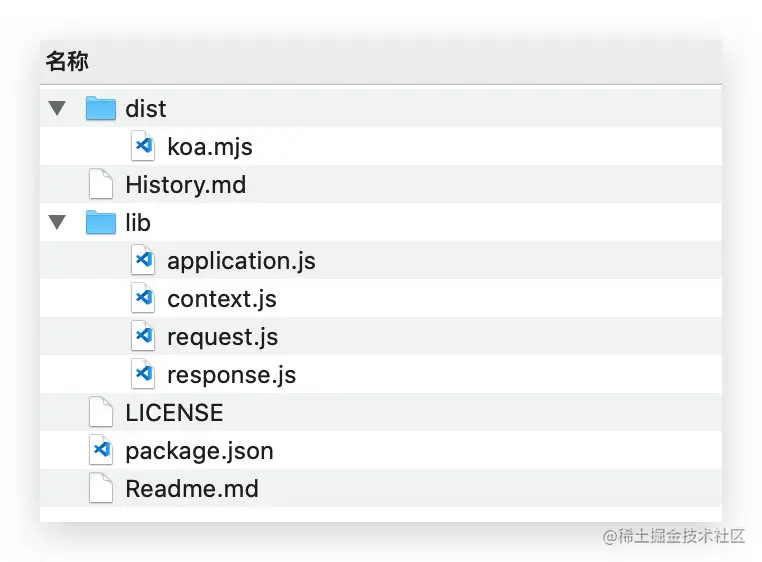762x562 pixels.
Task: Select the package.json file name
Action: click(x=199, y=451)
